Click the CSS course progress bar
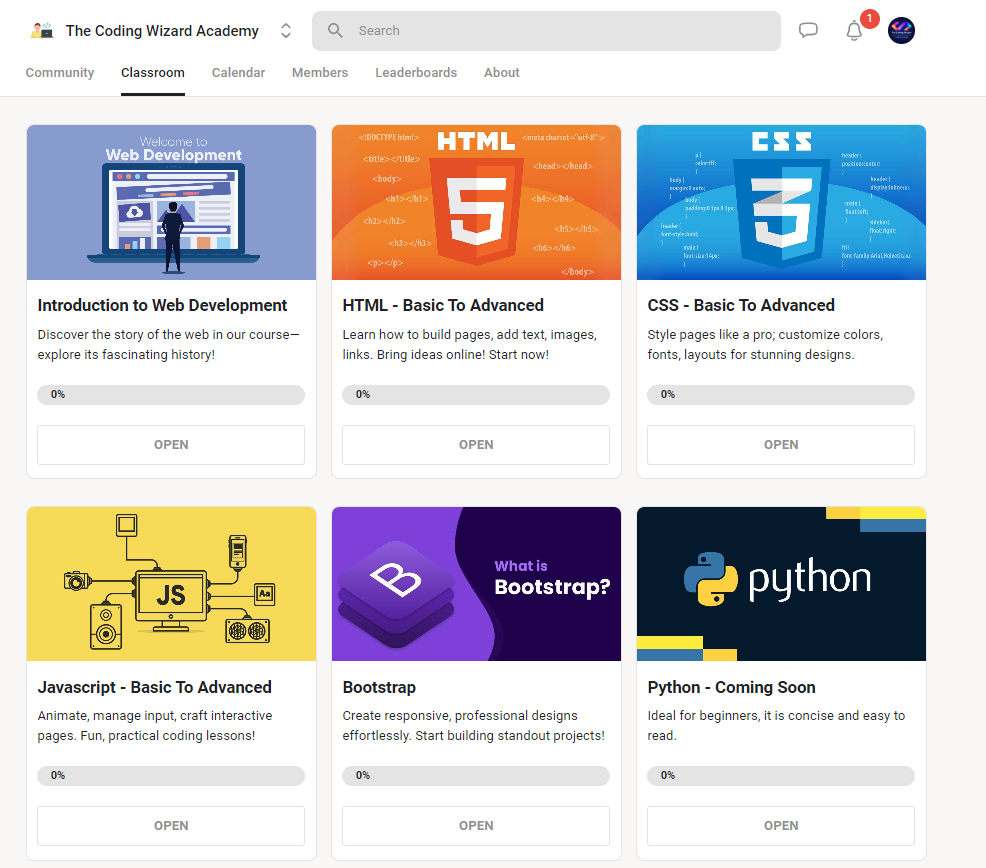The height and width of the screenshot is (868, 986). pyautogui.click(x=781, y=394)
